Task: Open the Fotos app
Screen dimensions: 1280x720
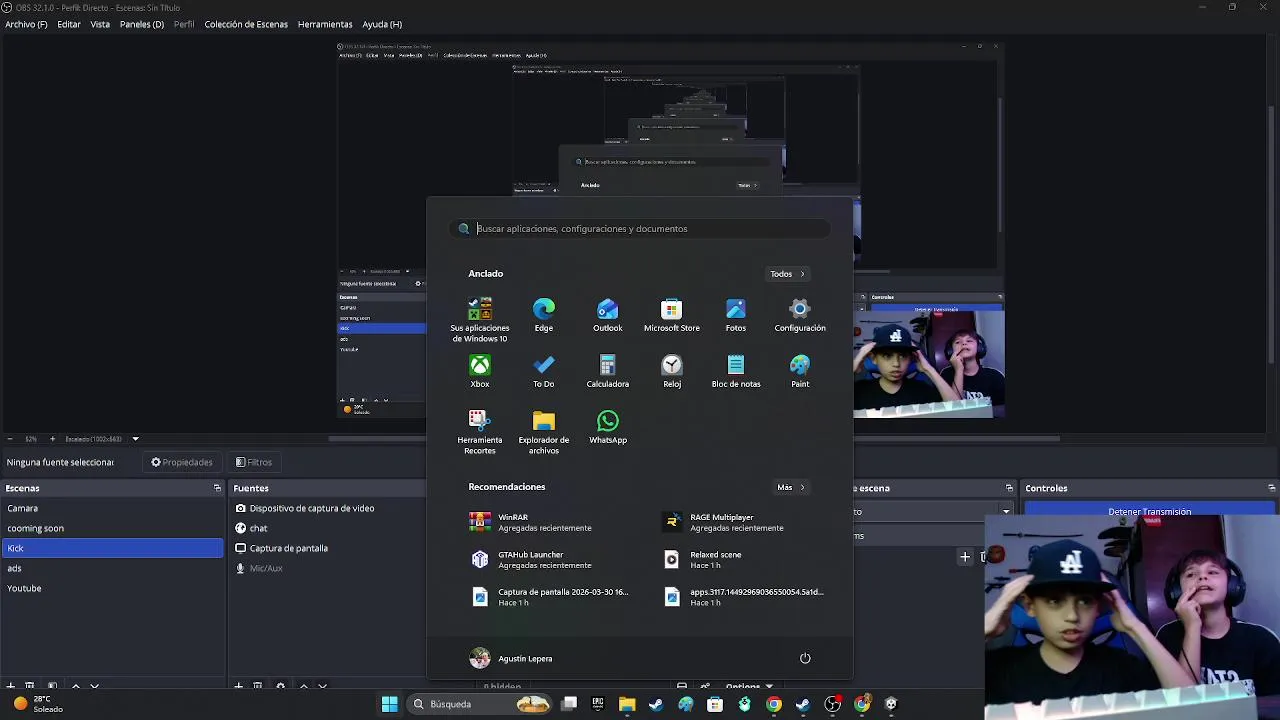Action: point(735,315)
